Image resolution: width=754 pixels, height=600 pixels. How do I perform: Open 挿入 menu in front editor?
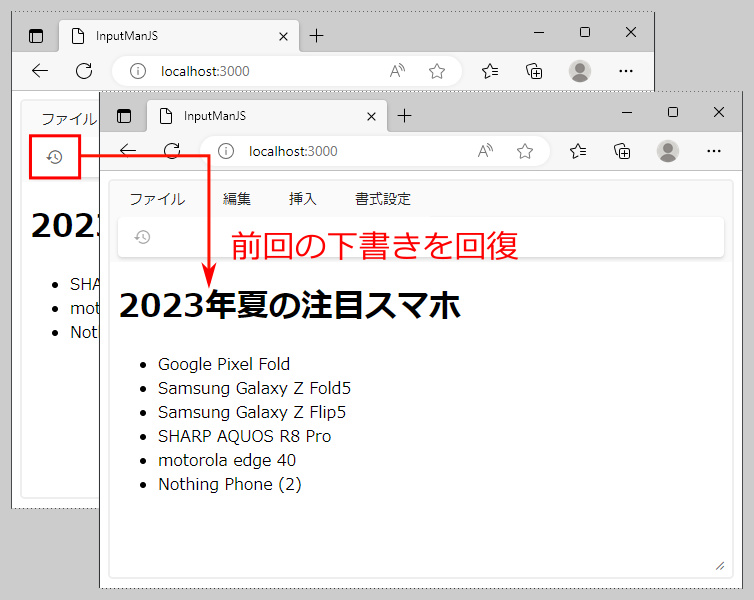(x=302, y=199)
